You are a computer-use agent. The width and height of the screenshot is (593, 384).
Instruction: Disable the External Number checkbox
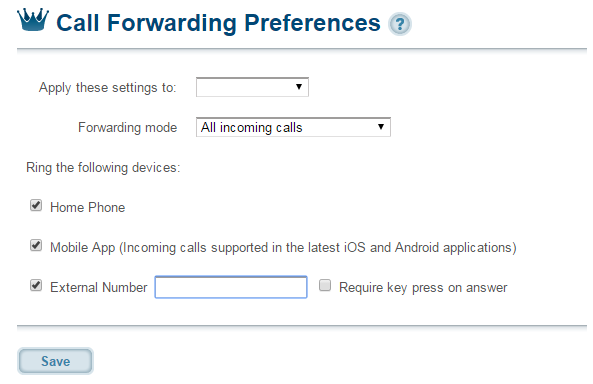pyautogui.click(x=36, y=285)
